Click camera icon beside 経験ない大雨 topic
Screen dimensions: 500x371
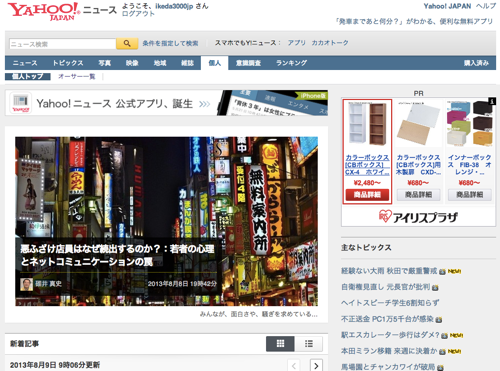pyautogui.click(x=442, y=272)
